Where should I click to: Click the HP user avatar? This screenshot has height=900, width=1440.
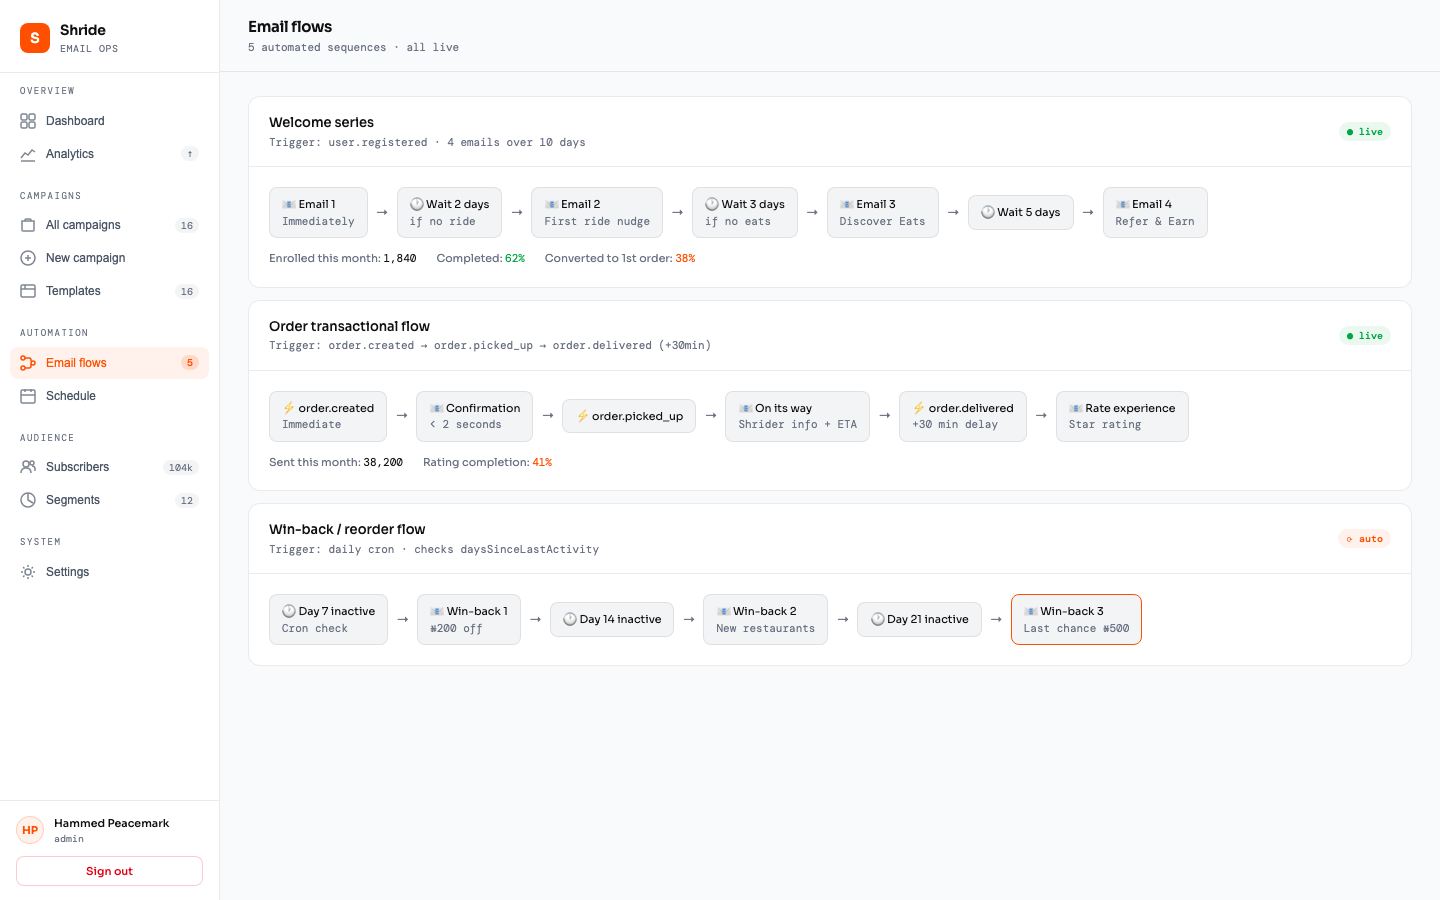coord(29,830)
